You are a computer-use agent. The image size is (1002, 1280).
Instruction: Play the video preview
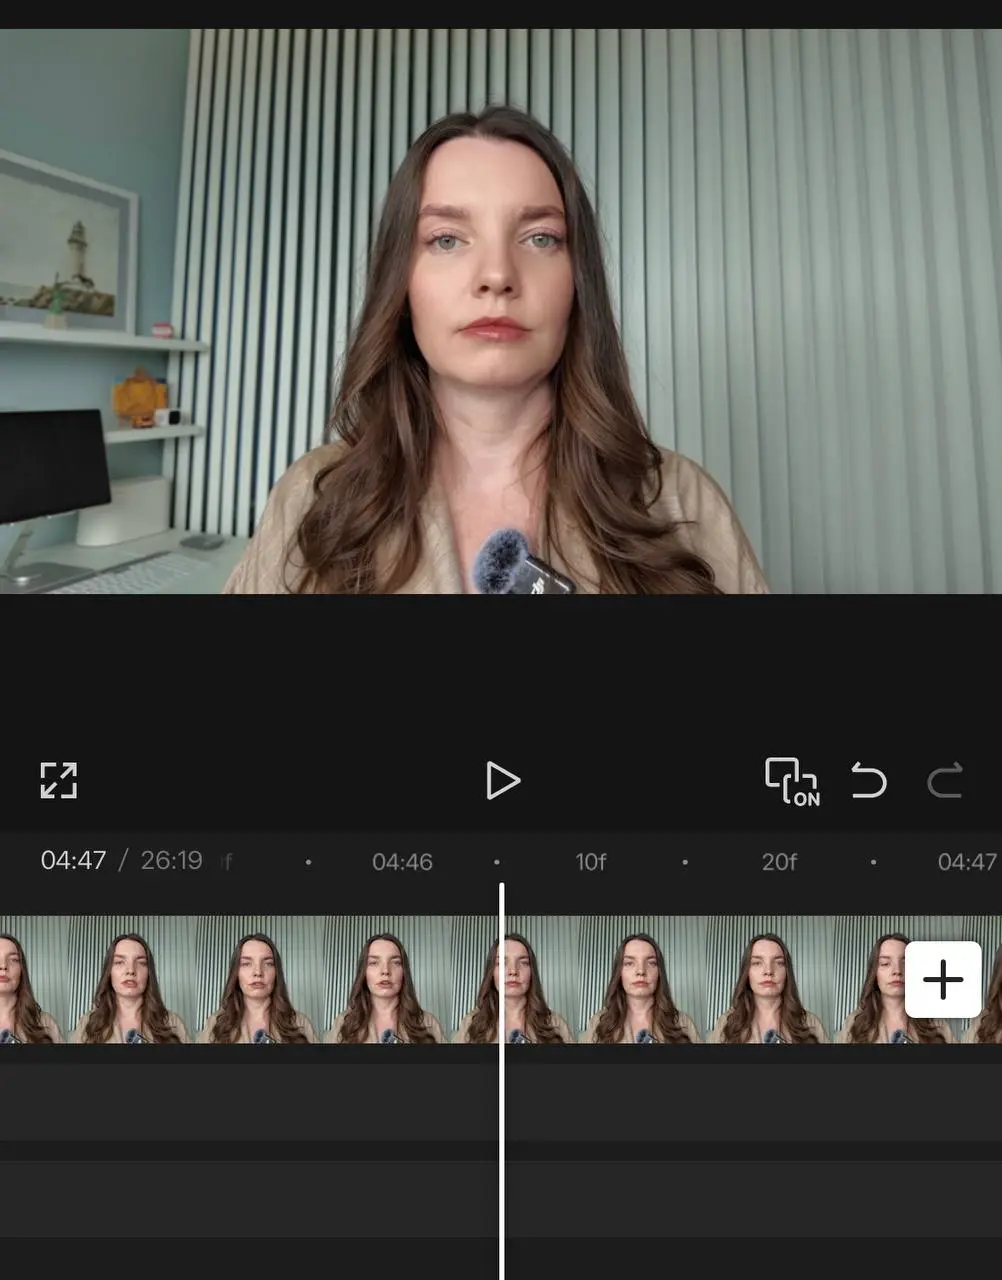(502, 780)
